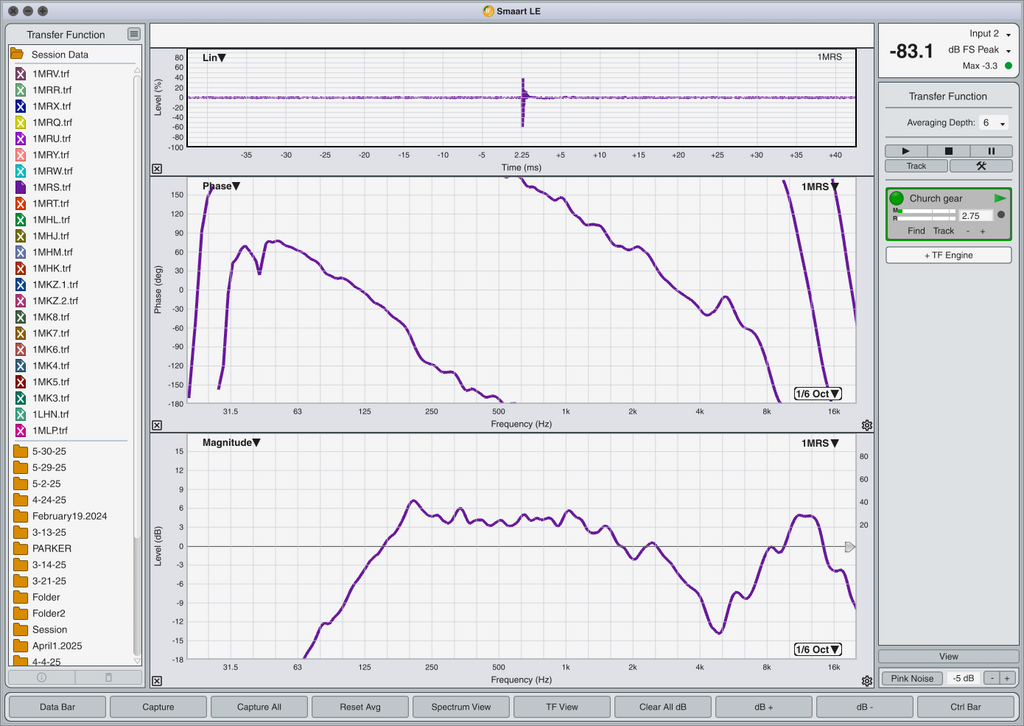Toggle visibility of the 1MRS.trf trace
Image resolution: width=1024 pixels, height=726 pixels.
[20, 187]
